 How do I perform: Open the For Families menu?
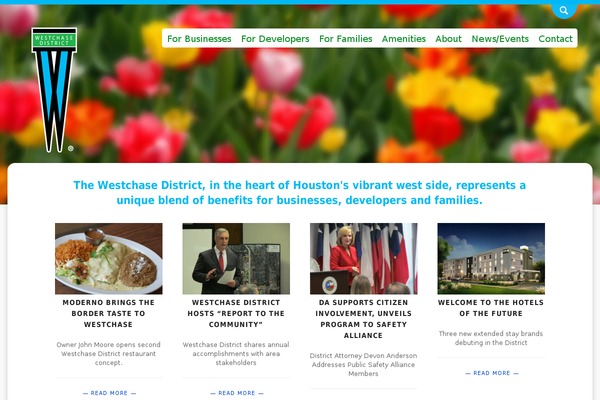pos(346,39)
